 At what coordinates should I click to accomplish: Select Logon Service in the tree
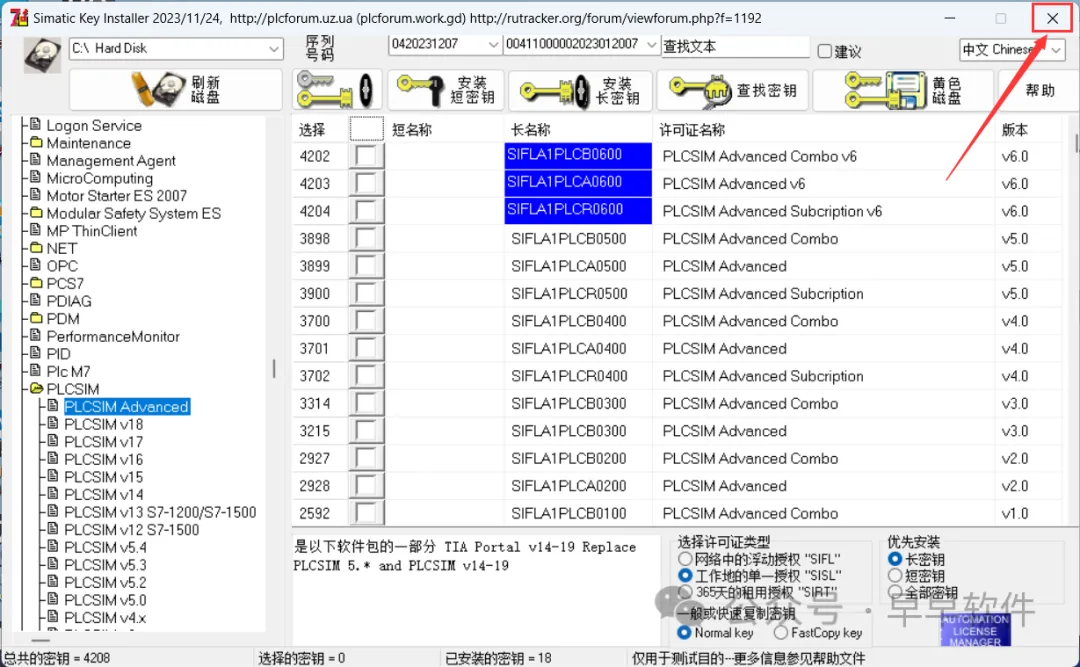coord(94,125)
